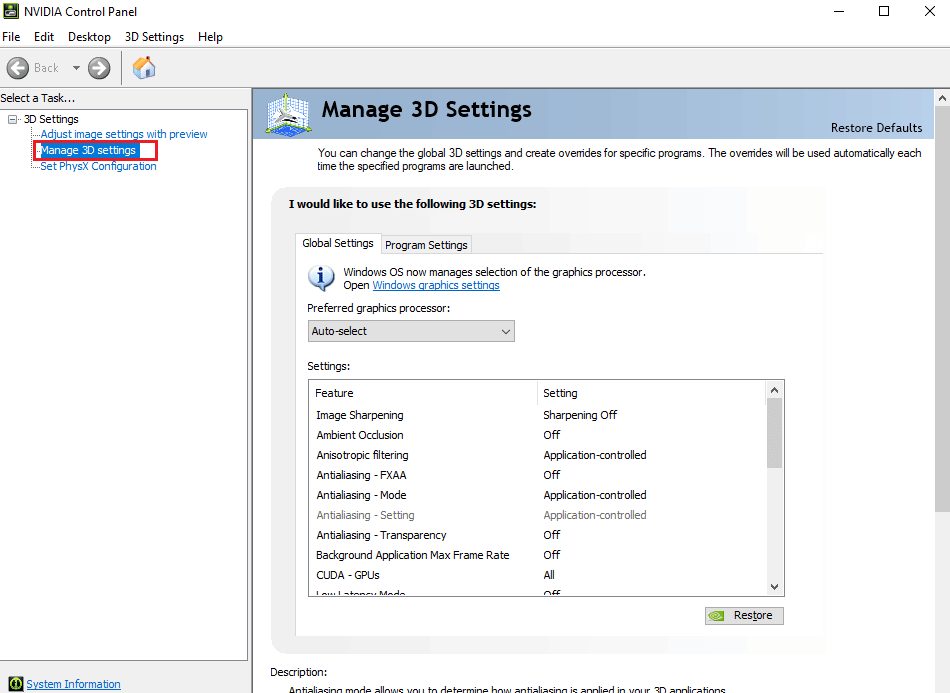Select the CUDA - GPUs row
Viewport: 950px width, 693px height.
pos(537,575)
